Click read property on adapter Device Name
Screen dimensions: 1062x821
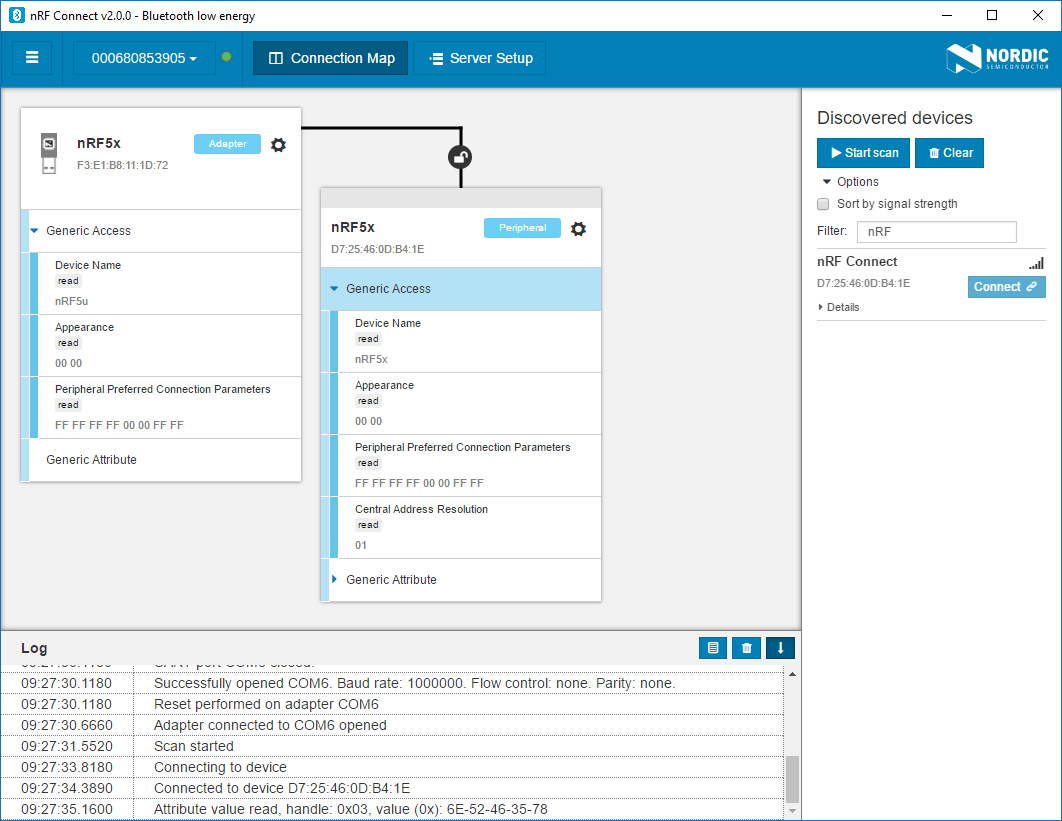68,281
